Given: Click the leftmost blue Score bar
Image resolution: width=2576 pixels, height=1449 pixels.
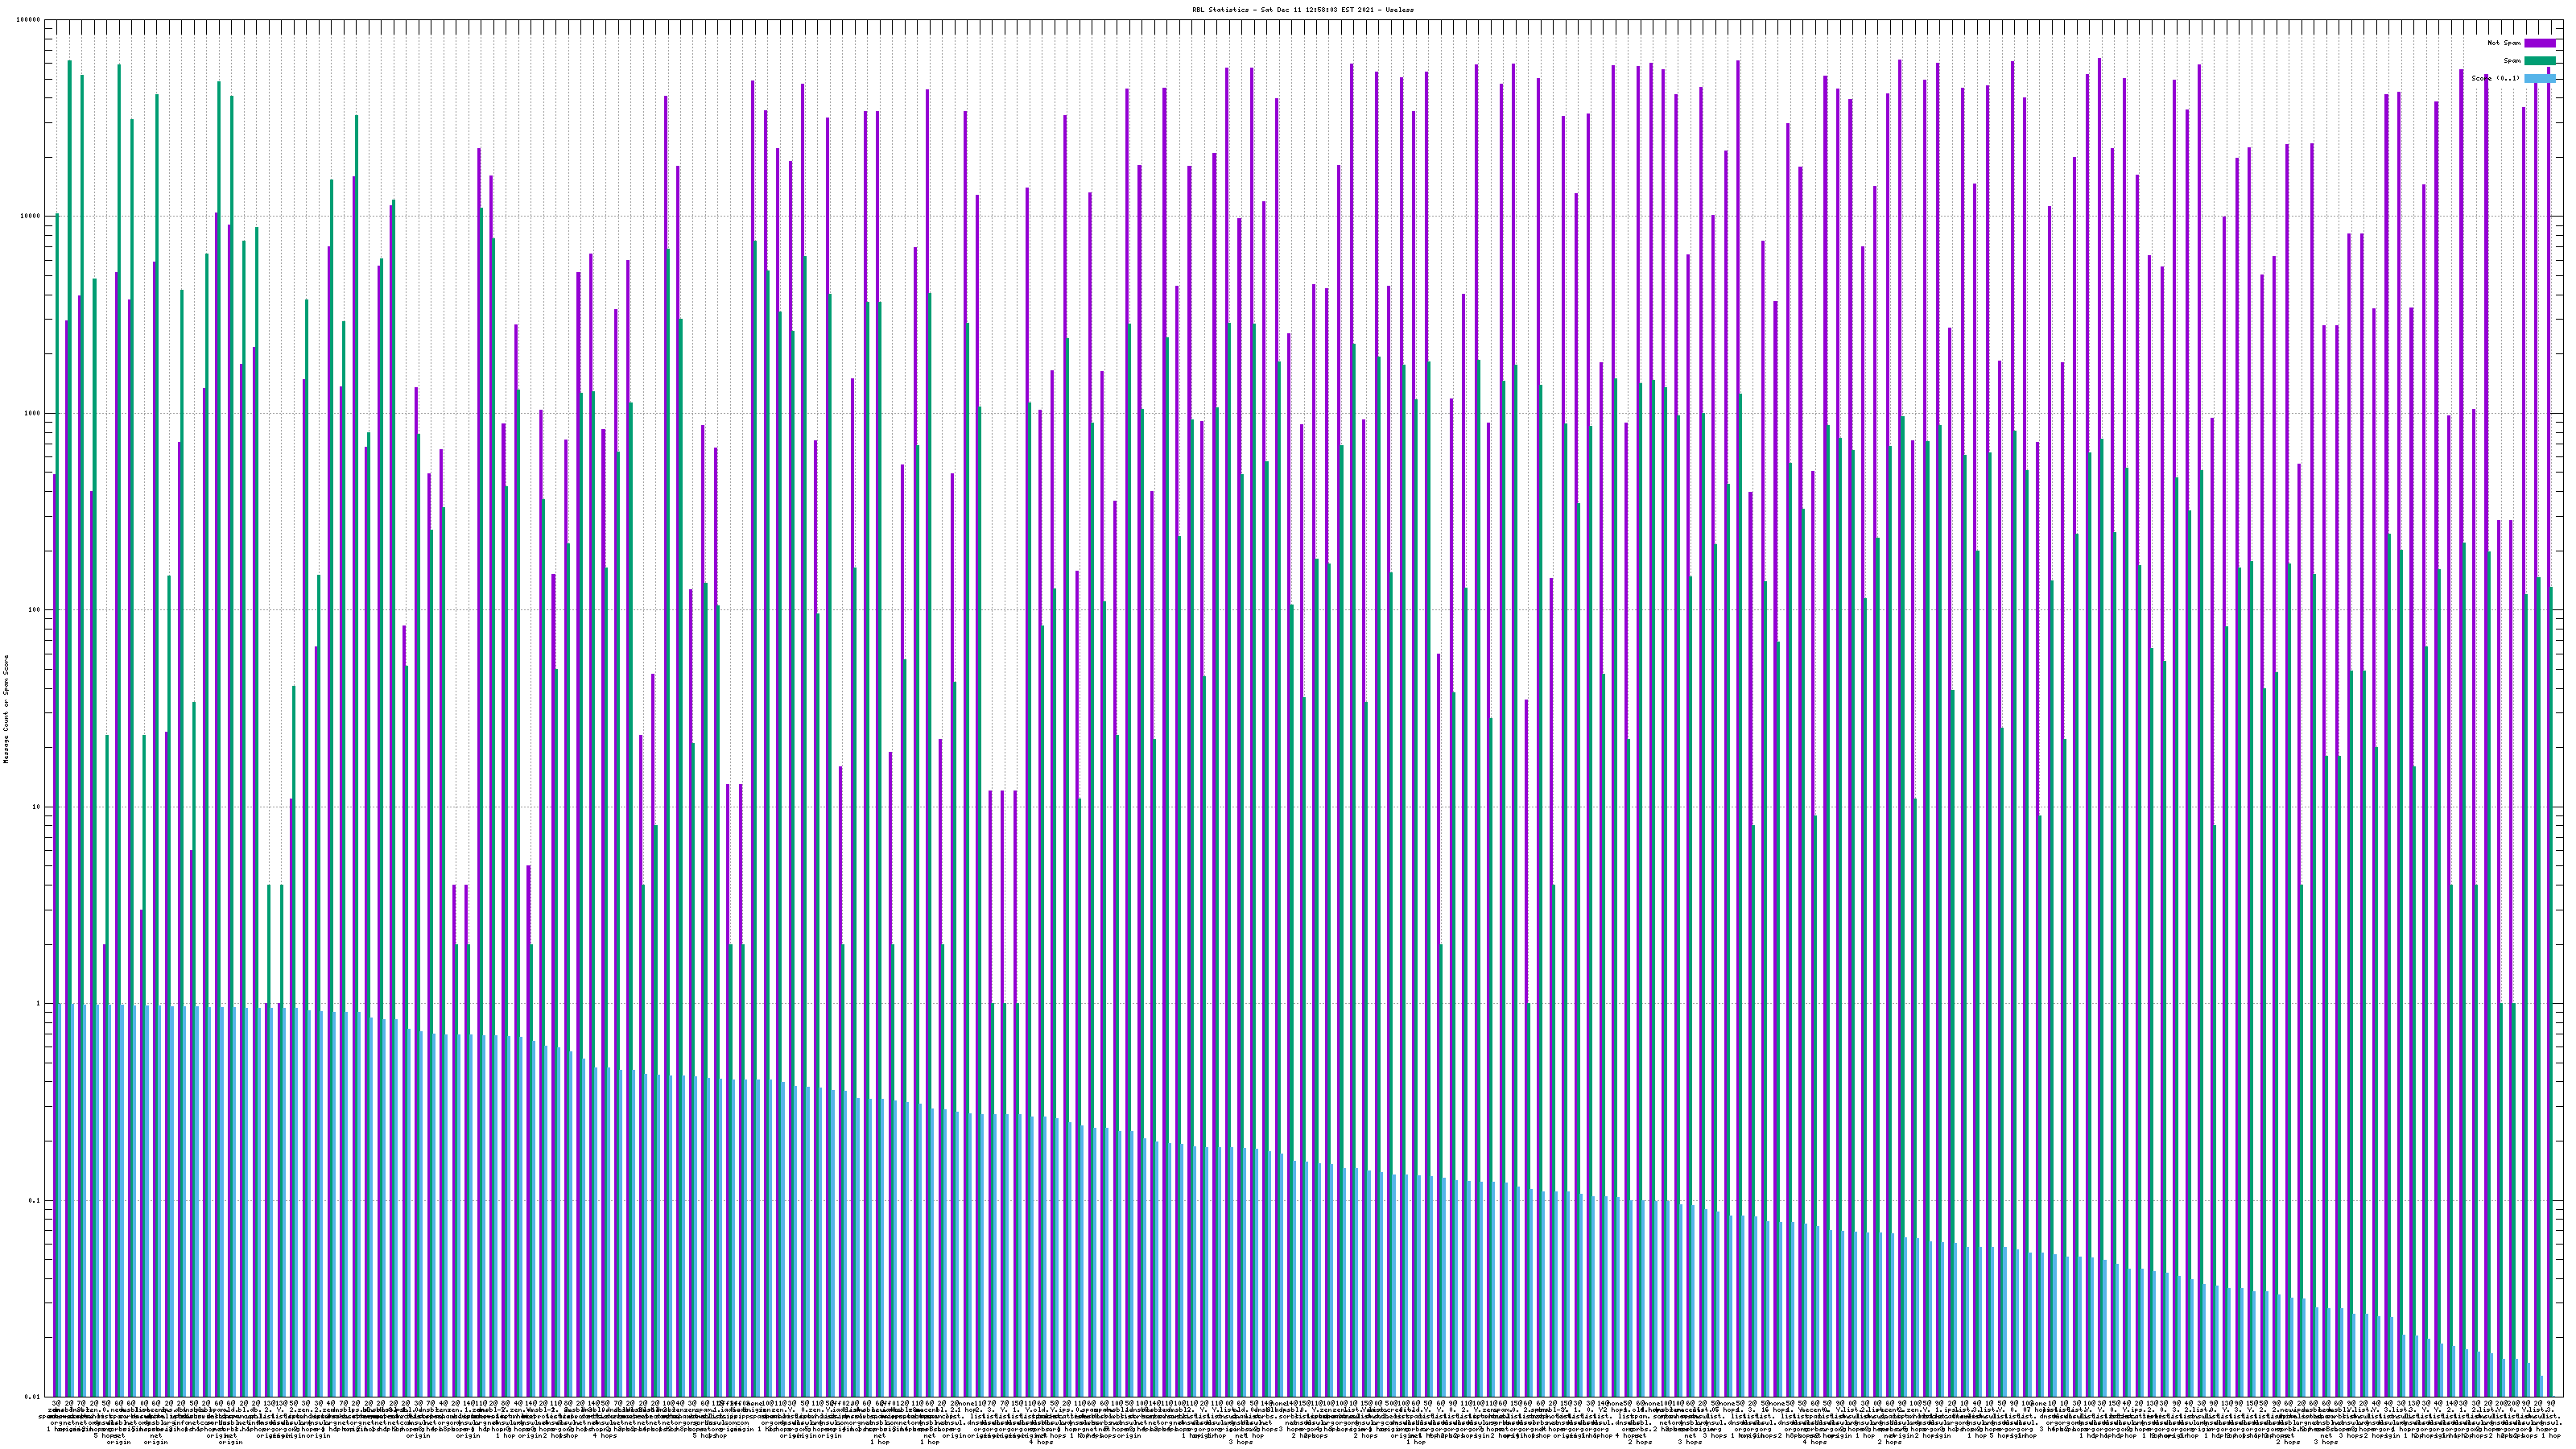Looking at the screenshot, I should 59,1200.
